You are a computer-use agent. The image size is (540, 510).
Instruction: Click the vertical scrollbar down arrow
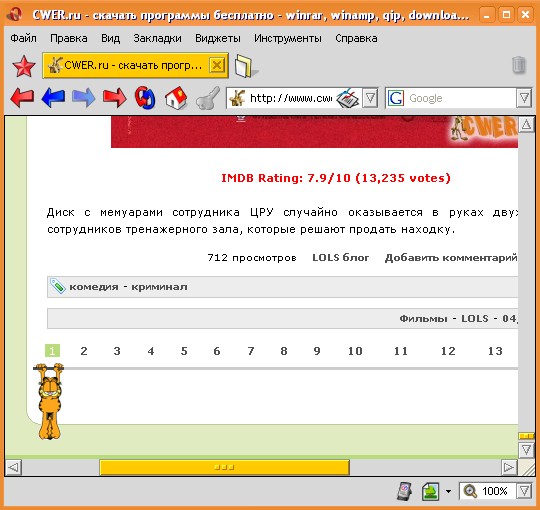526,450
